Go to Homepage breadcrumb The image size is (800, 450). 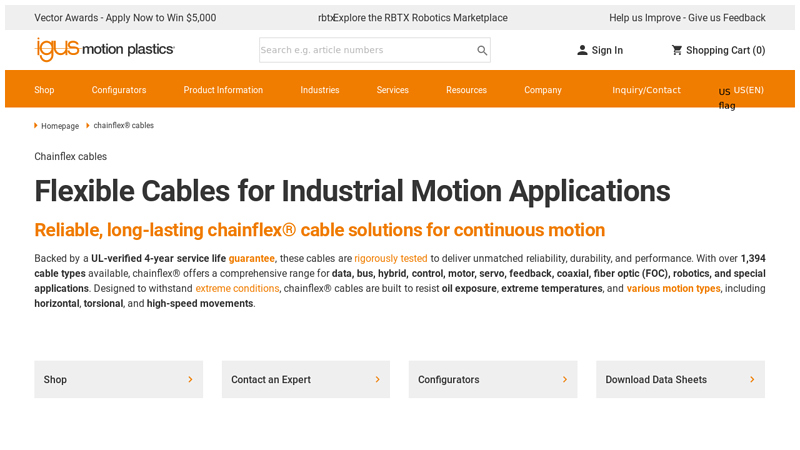(x=60, y=126)
